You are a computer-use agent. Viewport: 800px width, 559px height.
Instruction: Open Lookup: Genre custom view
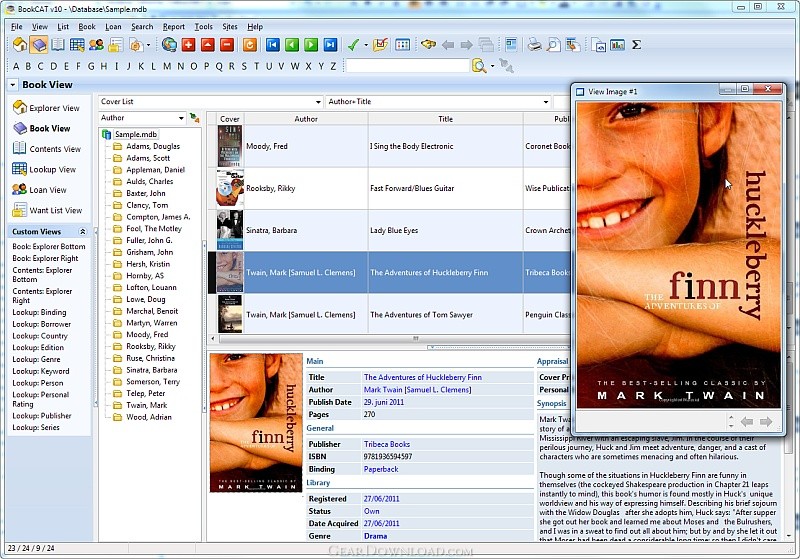(x=36, y=359)
